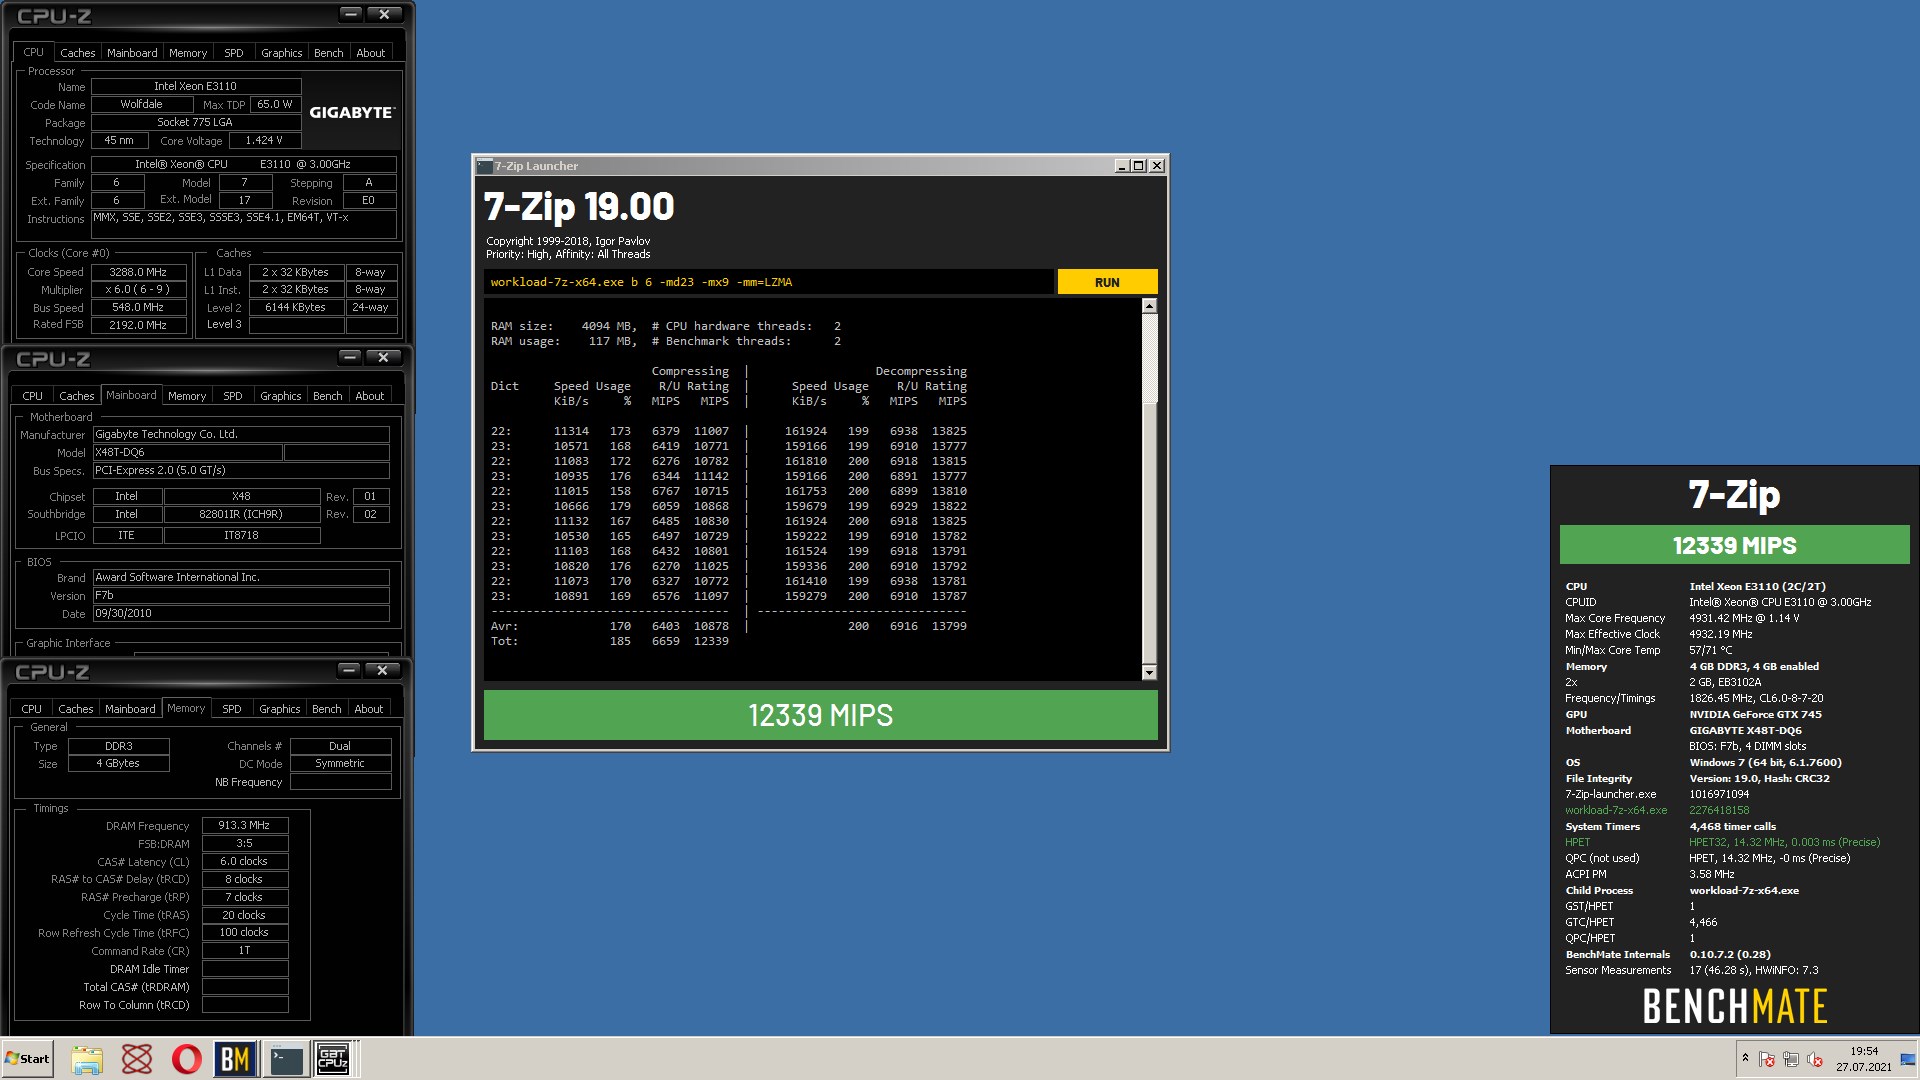
Task: Open the Windows Start menu
Action: tap(28, 1058)
